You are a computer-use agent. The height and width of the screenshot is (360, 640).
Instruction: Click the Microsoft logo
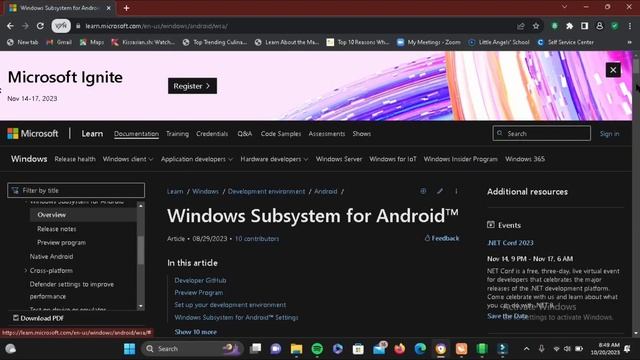[x=33, y=133]
